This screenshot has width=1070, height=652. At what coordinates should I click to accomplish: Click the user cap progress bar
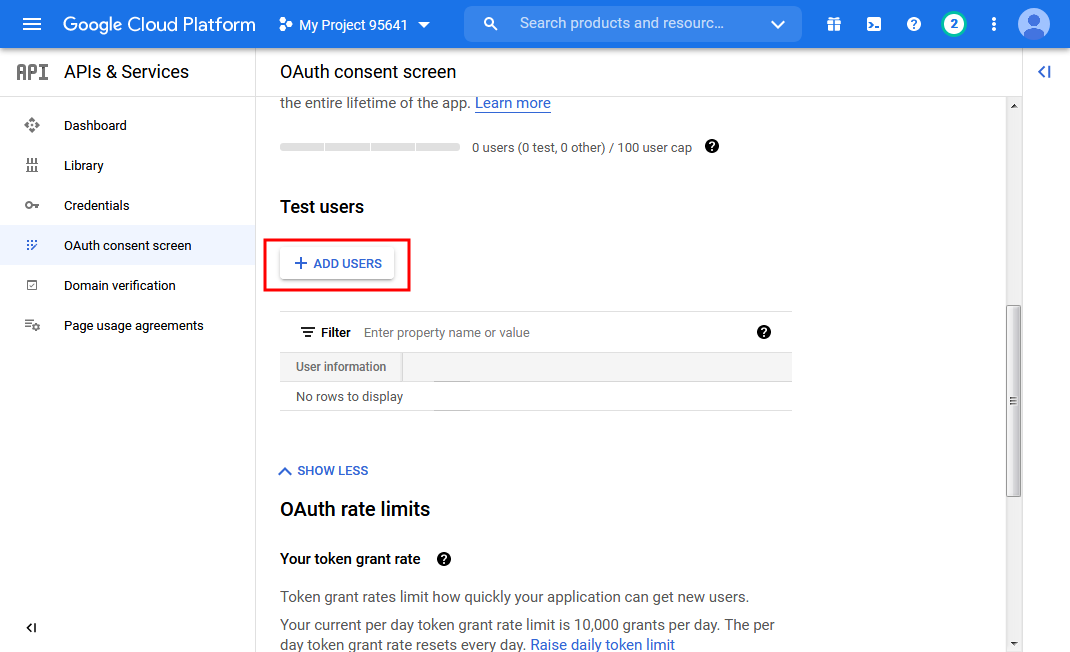(370, 147)
